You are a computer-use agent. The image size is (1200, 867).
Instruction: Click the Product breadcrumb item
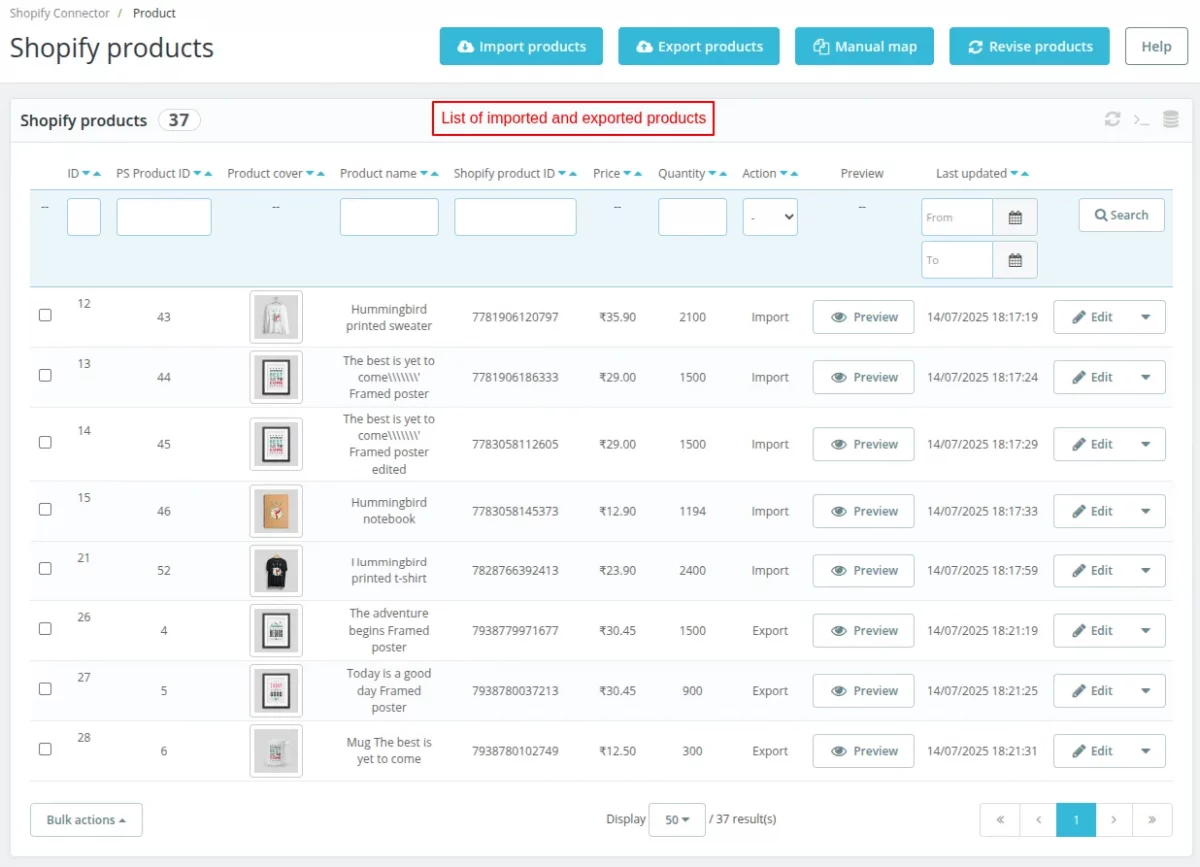click(x=154, y=13)
